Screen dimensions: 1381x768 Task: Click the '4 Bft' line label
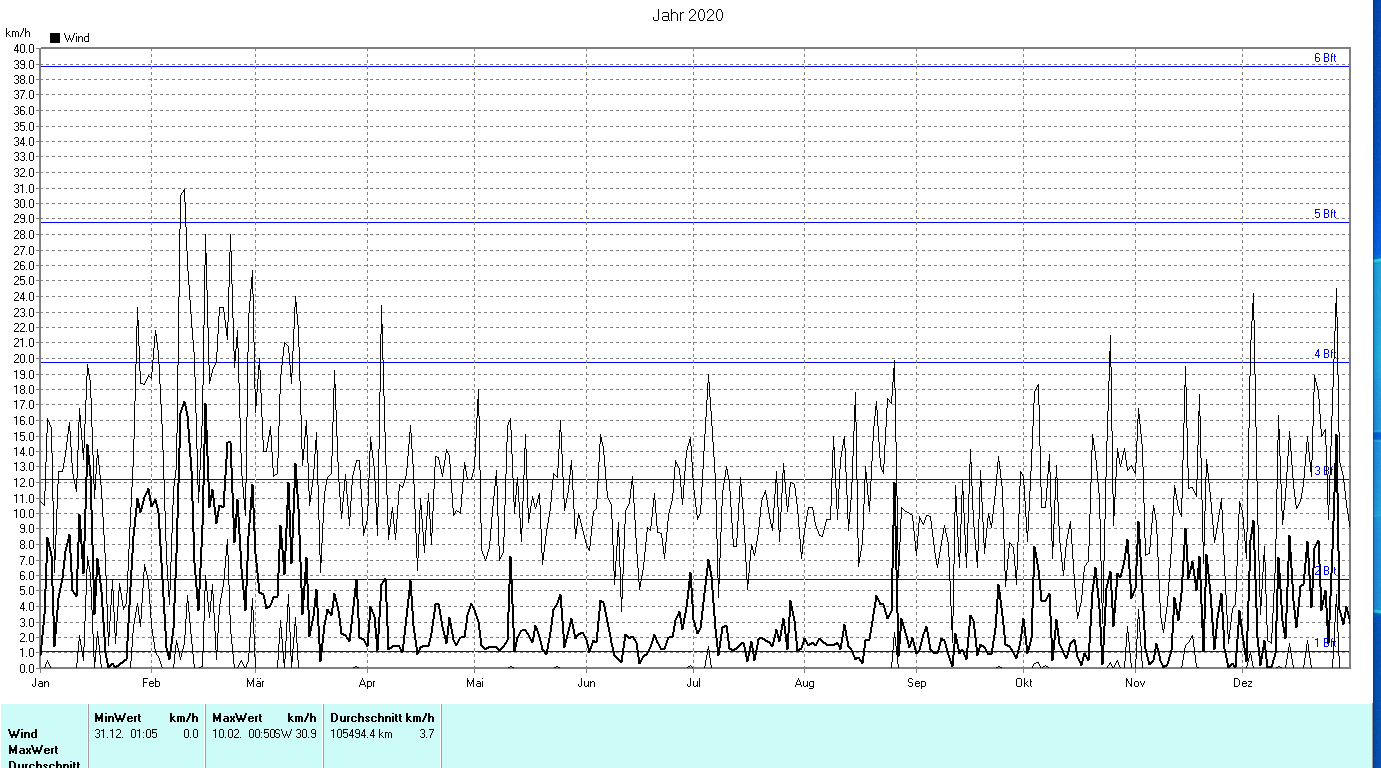1325,354
